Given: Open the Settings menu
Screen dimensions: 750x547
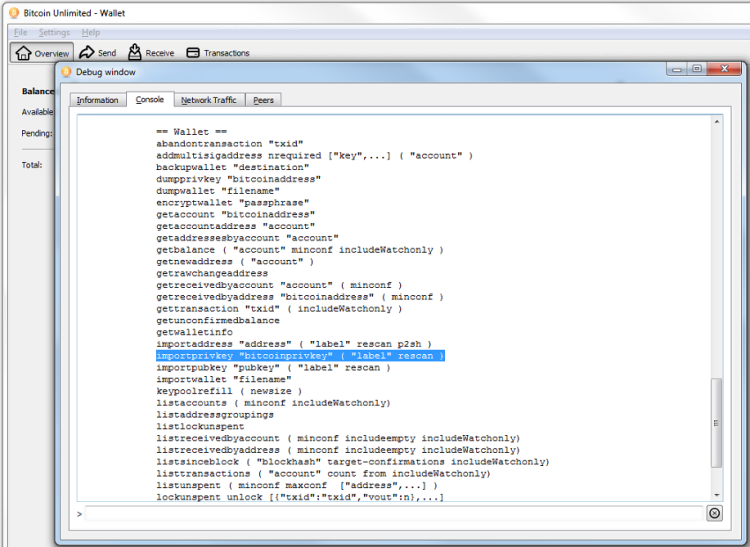Looking at the screenshot, I should pyautogui.click(x=54, y=33).
